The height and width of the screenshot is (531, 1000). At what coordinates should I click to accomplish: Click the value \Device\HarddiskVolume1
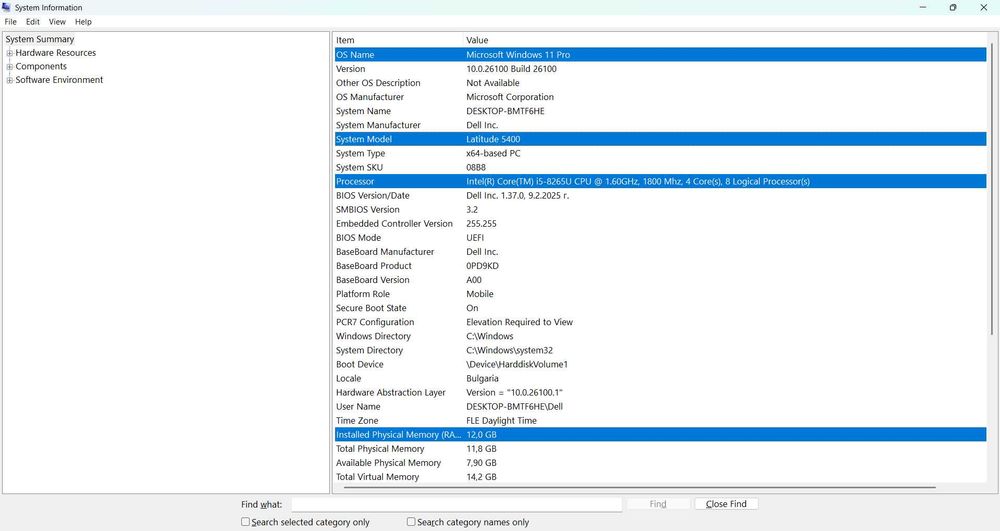point(517,365)
